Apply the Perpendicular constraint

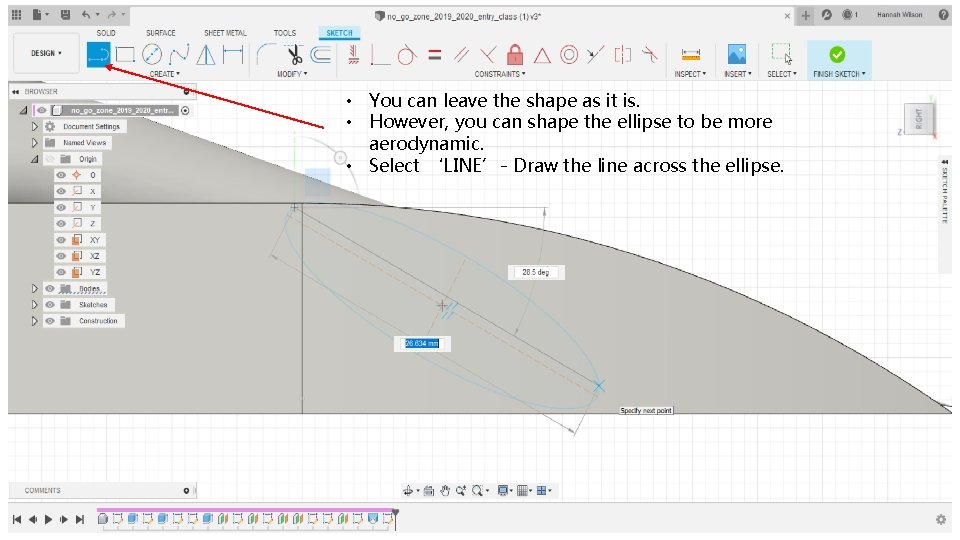pyautogui.click(x=488, y=55)
